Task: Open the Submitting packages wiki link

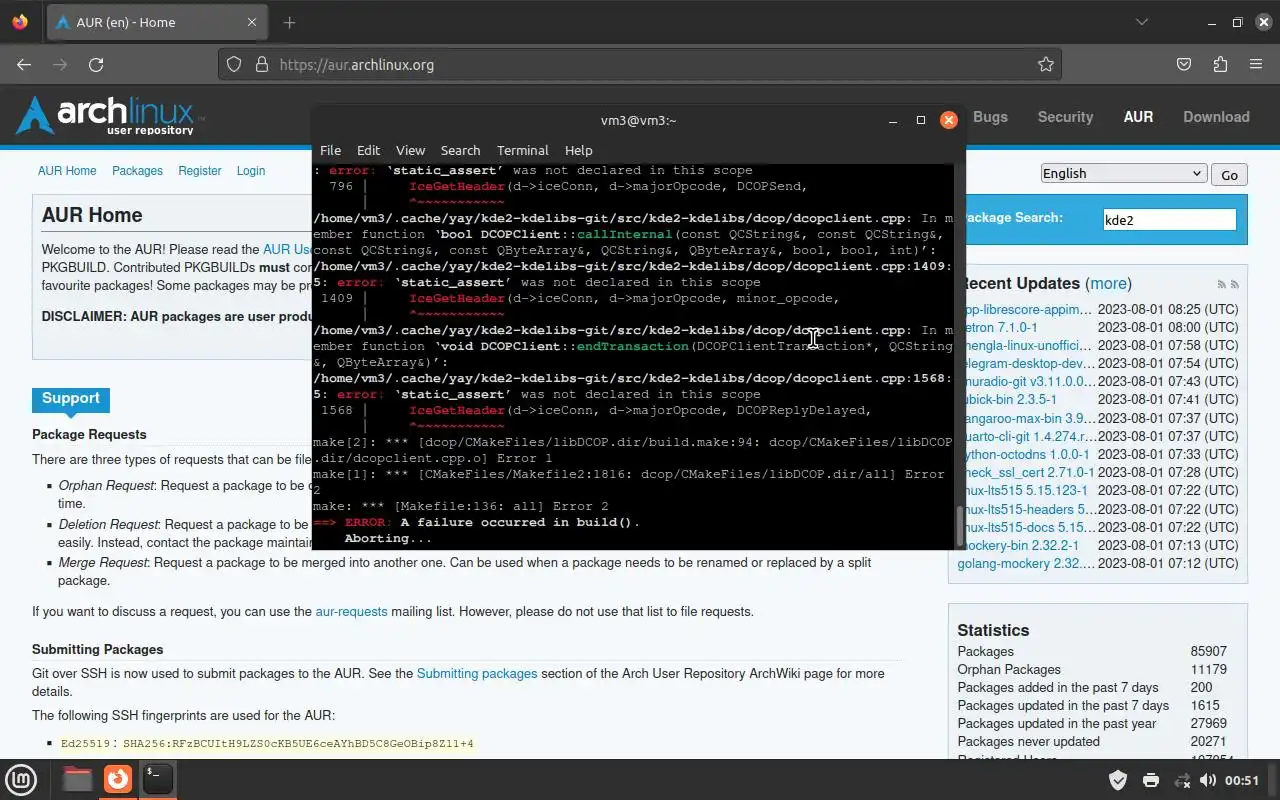Action: (x=477, y=673)
